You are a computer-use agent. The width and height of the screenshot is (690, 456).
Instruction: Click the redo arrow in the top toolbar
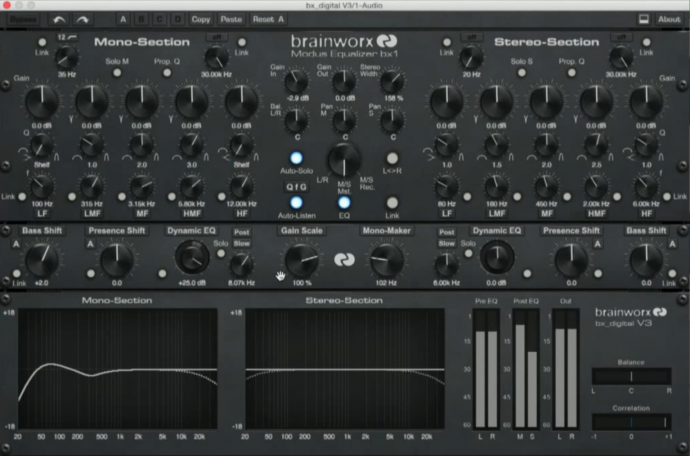click(x=83, y=19)
